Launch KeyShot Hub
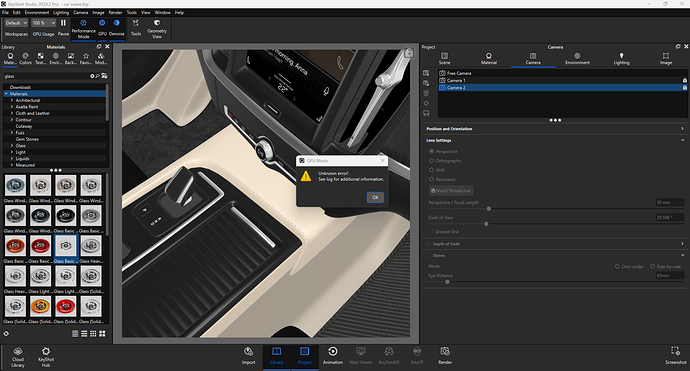Image resolution: width=690 pixels, height=371 pixels. tap(46, 356)
